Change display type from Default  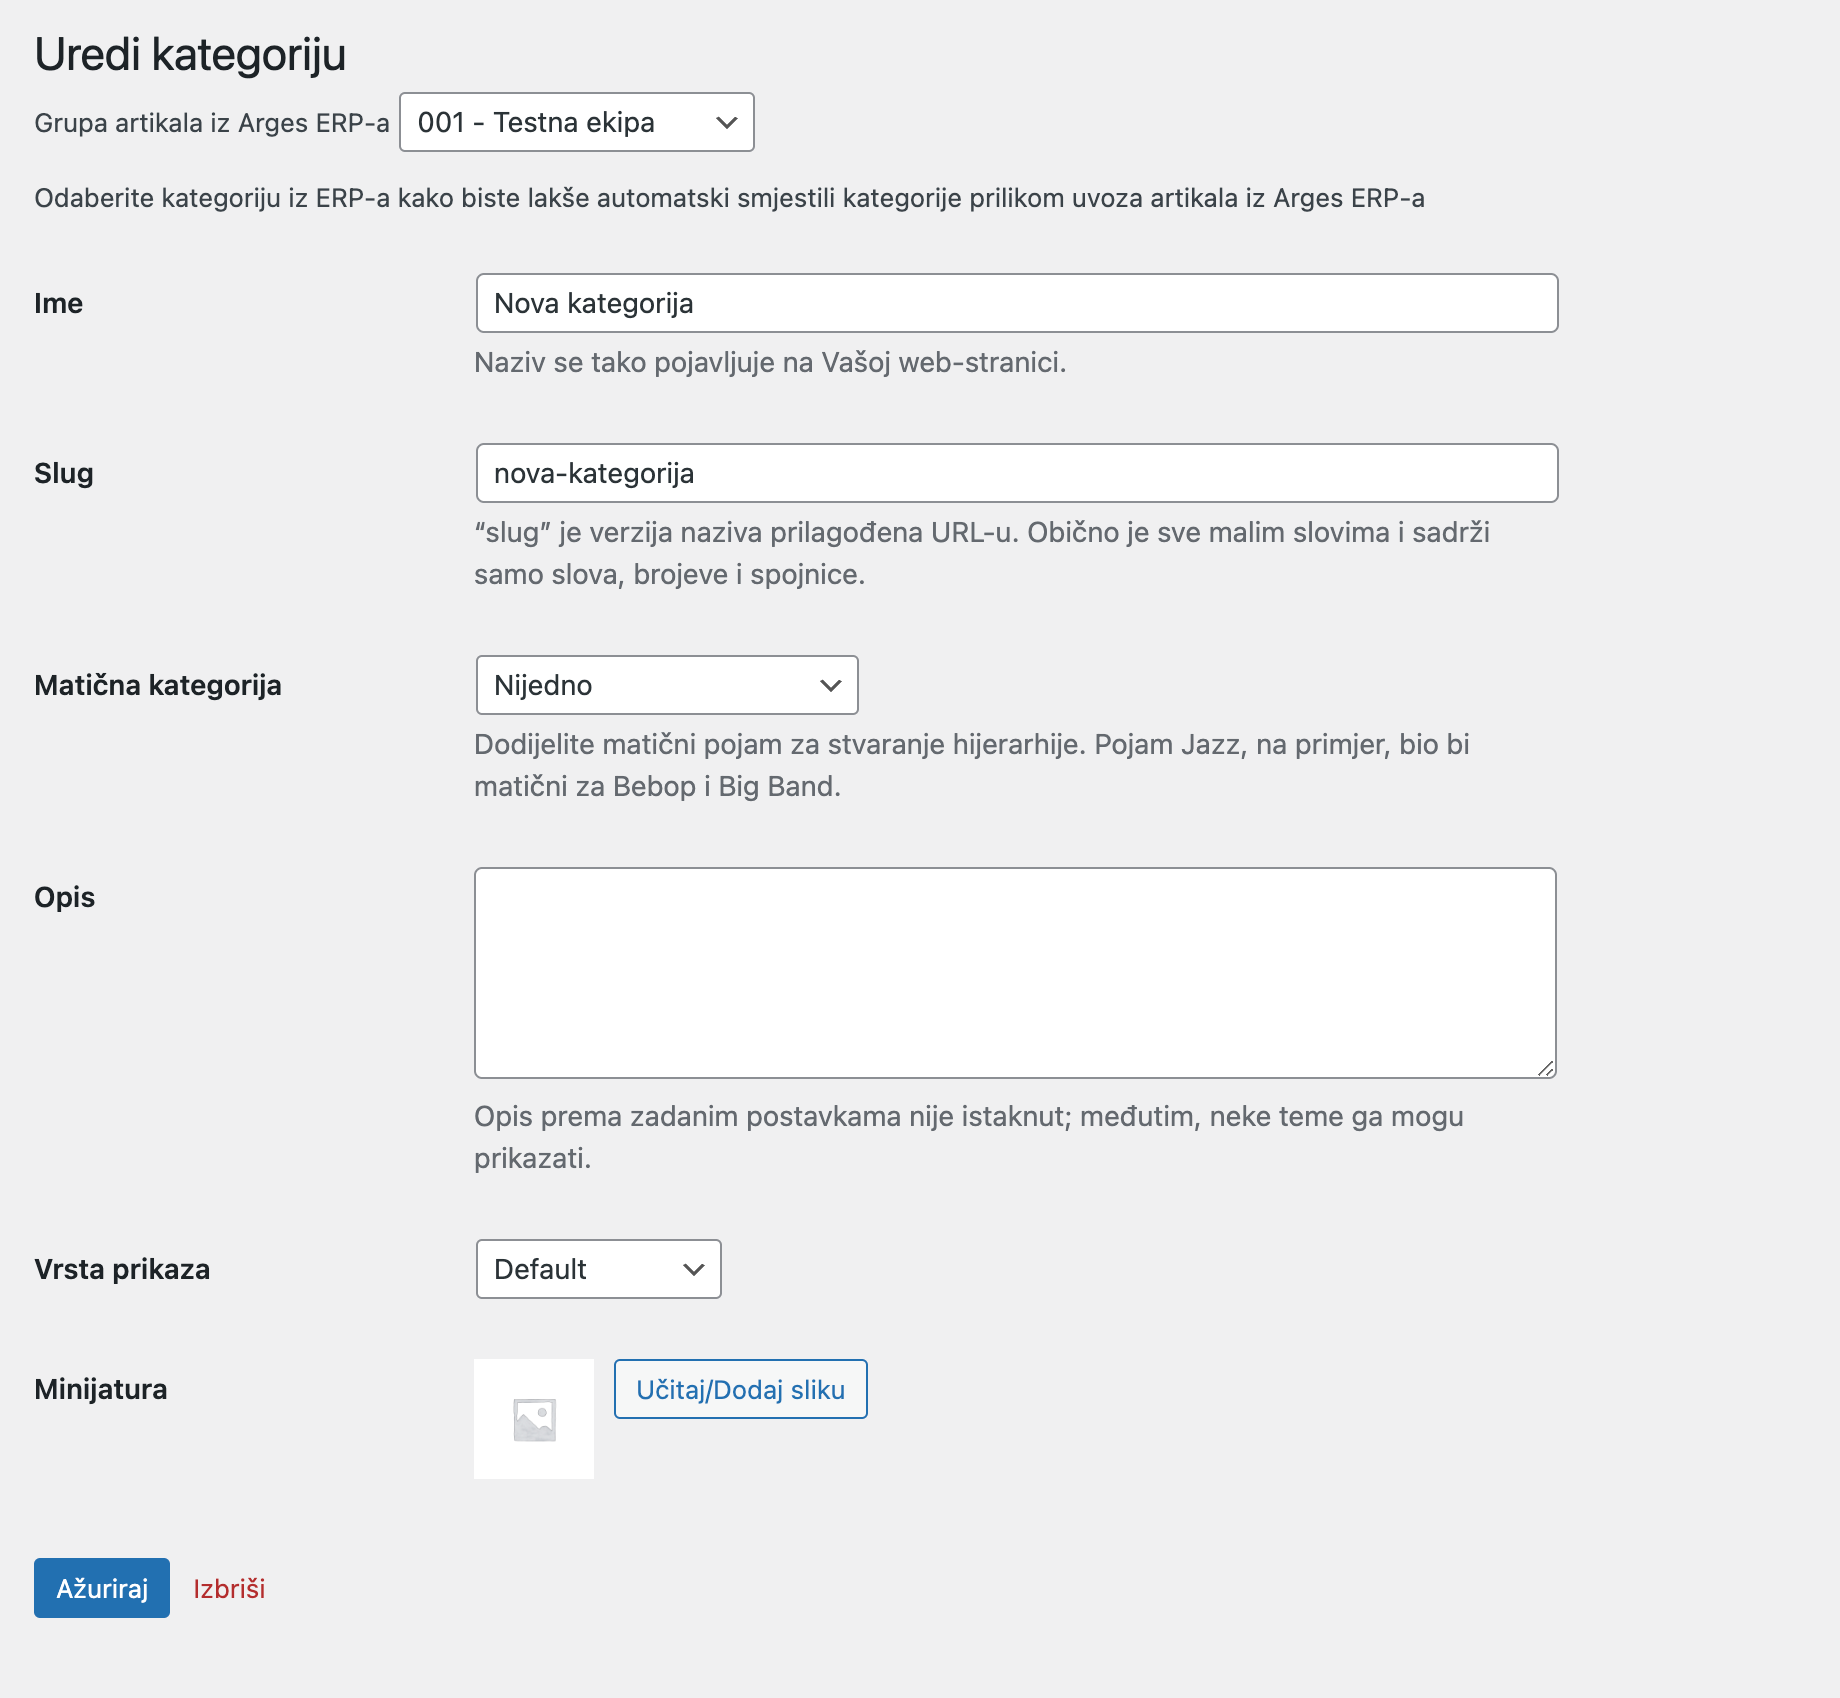pyautogui.click(x=597, y=1269)
